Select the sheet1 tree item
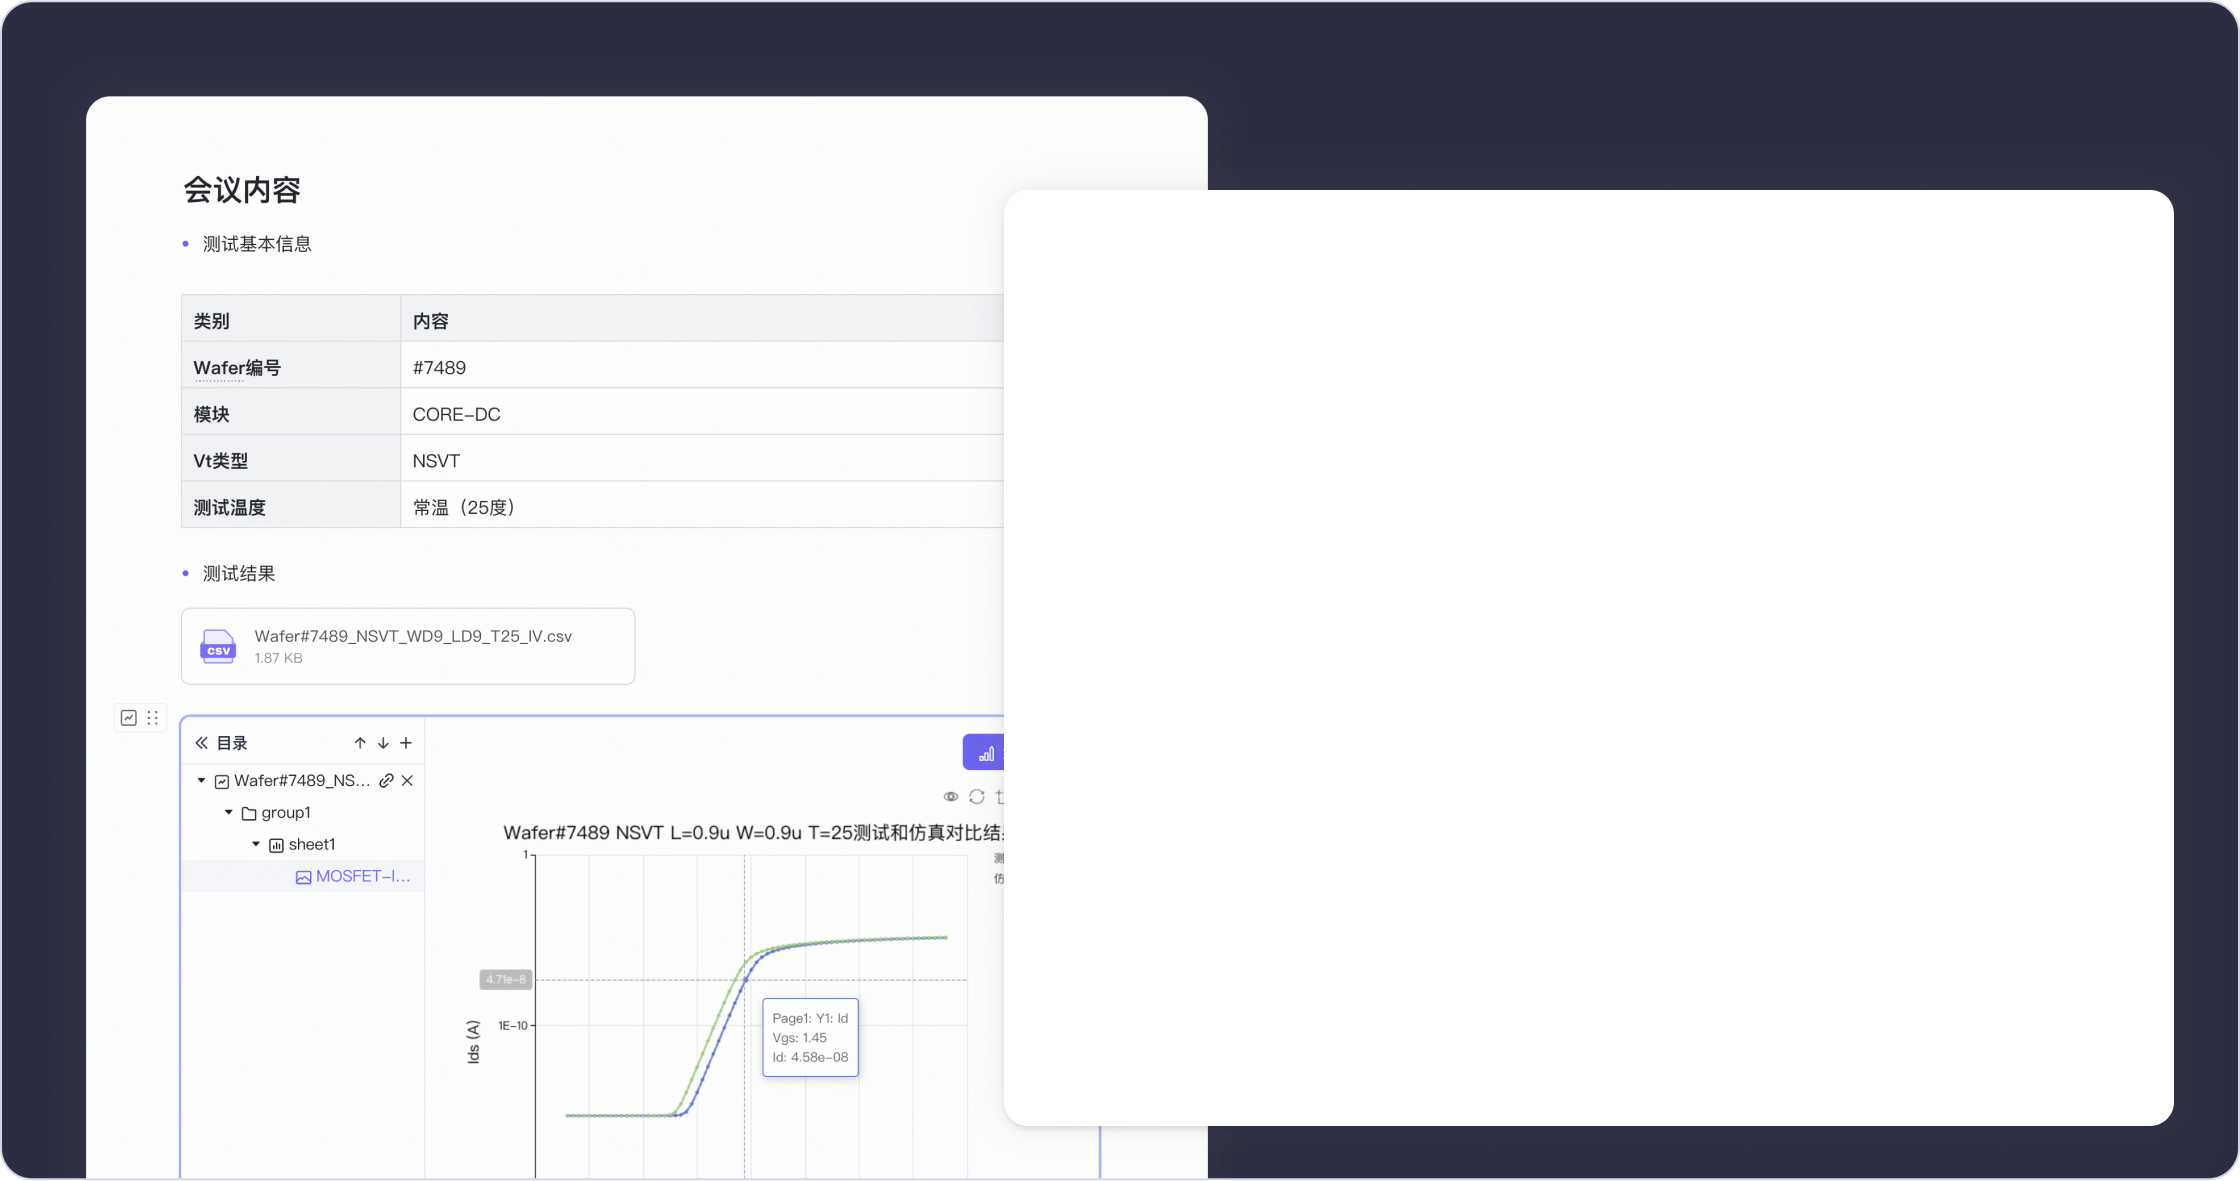Image resolution: width=2240 pixels, height=1181 pixels. [303, 844]
